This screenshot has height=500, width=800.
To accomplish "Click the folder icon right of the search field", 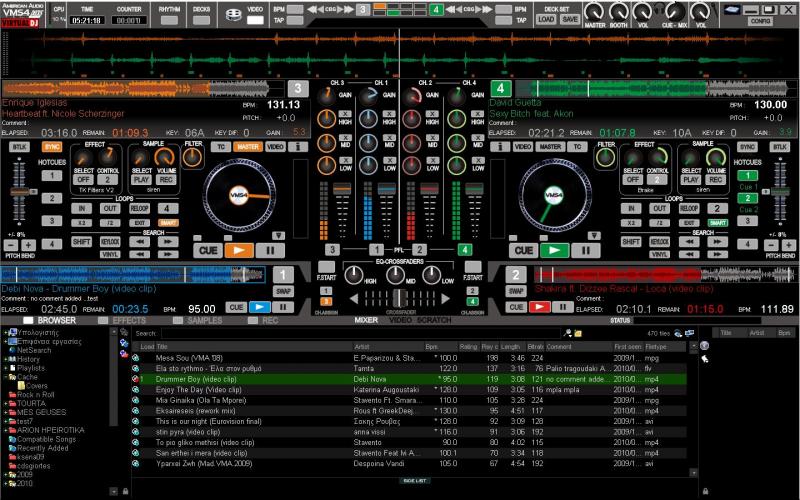I will tap(578, 333).
